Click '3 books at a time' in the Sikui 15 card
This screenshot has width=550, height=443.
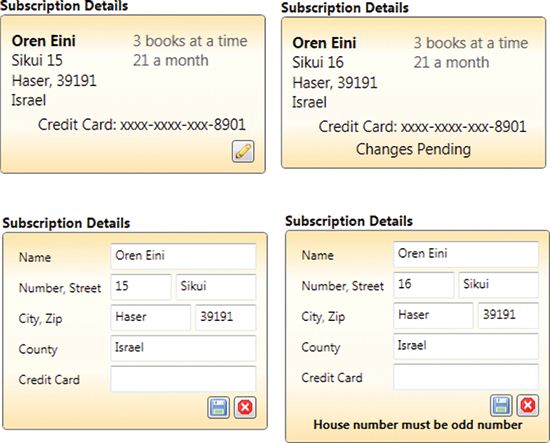coord(190,41)
